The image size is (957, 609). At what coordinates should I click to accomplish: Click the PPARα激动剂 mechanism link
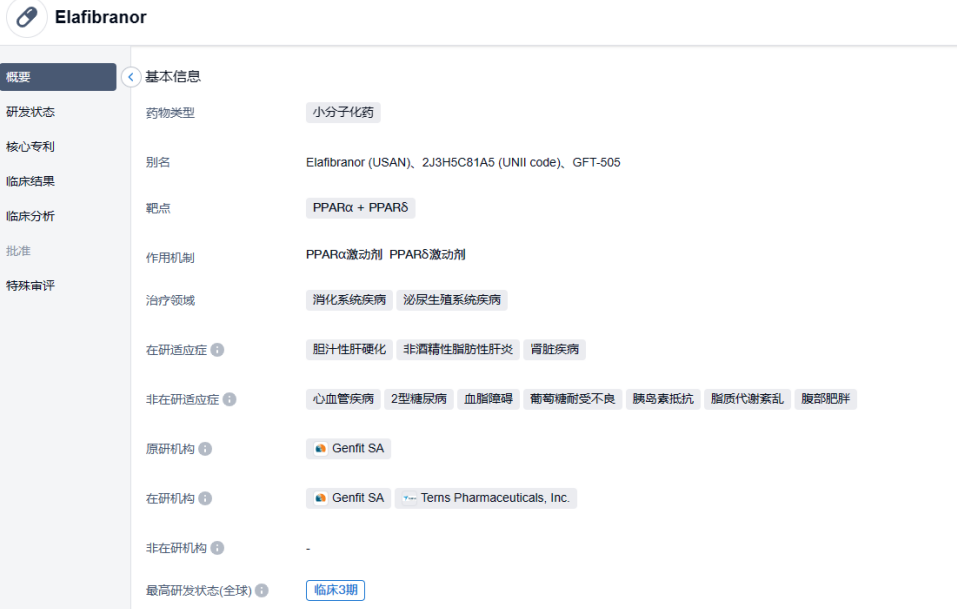344,255
